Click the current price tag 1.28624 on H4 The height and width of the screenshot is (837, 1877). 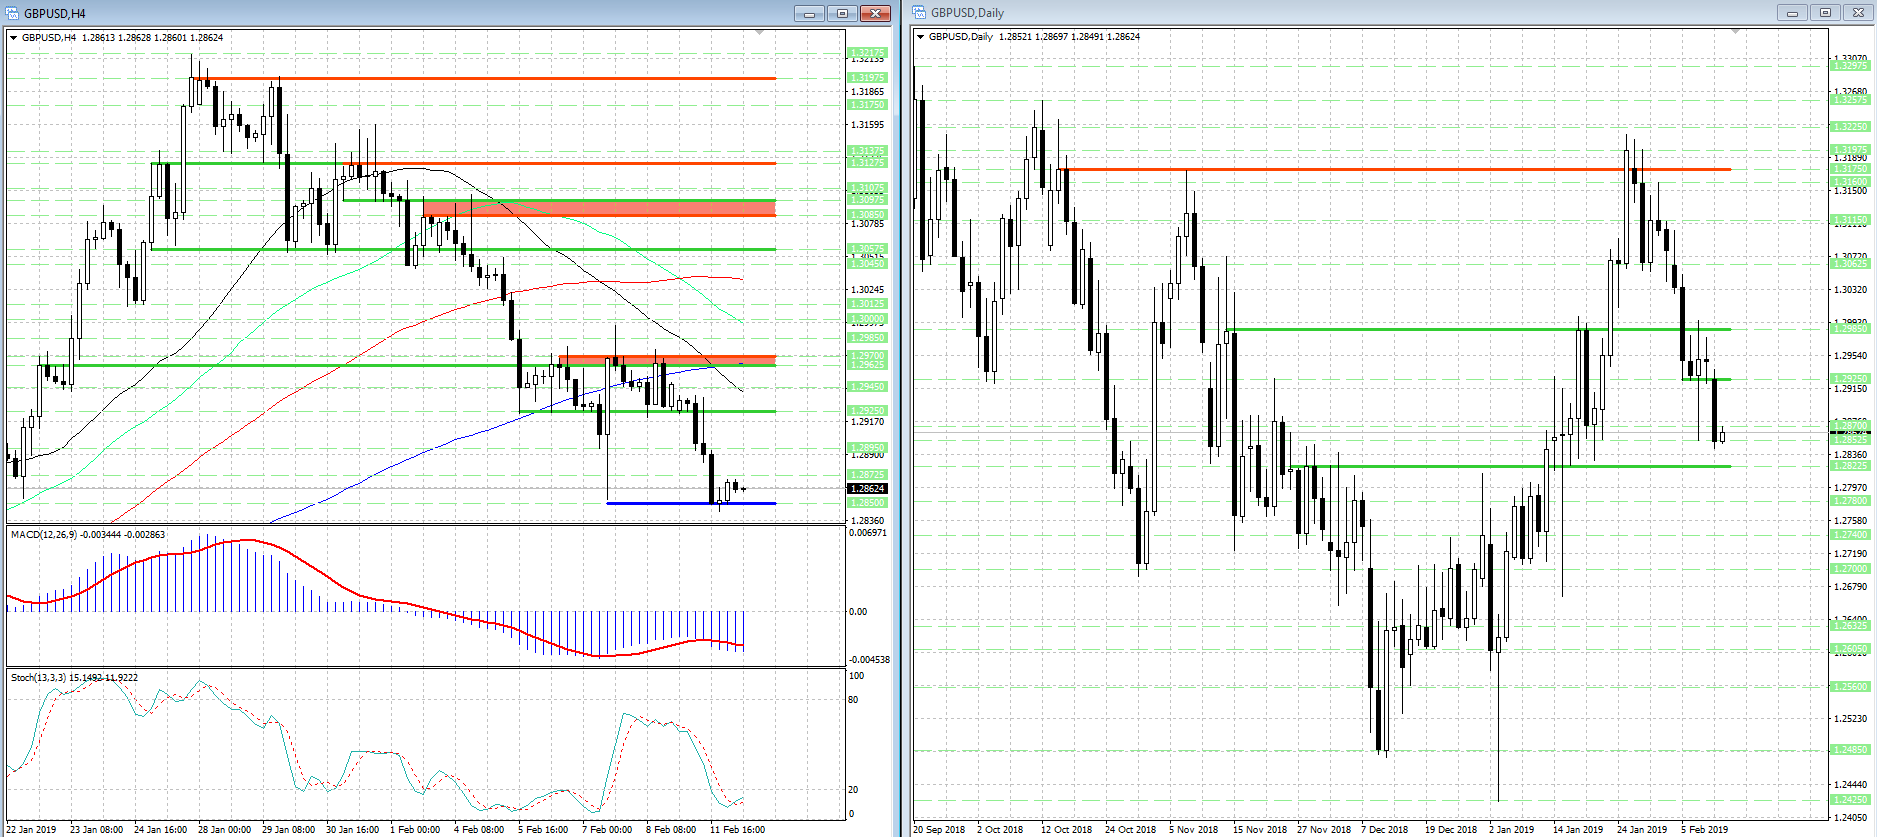coord(866,489)
